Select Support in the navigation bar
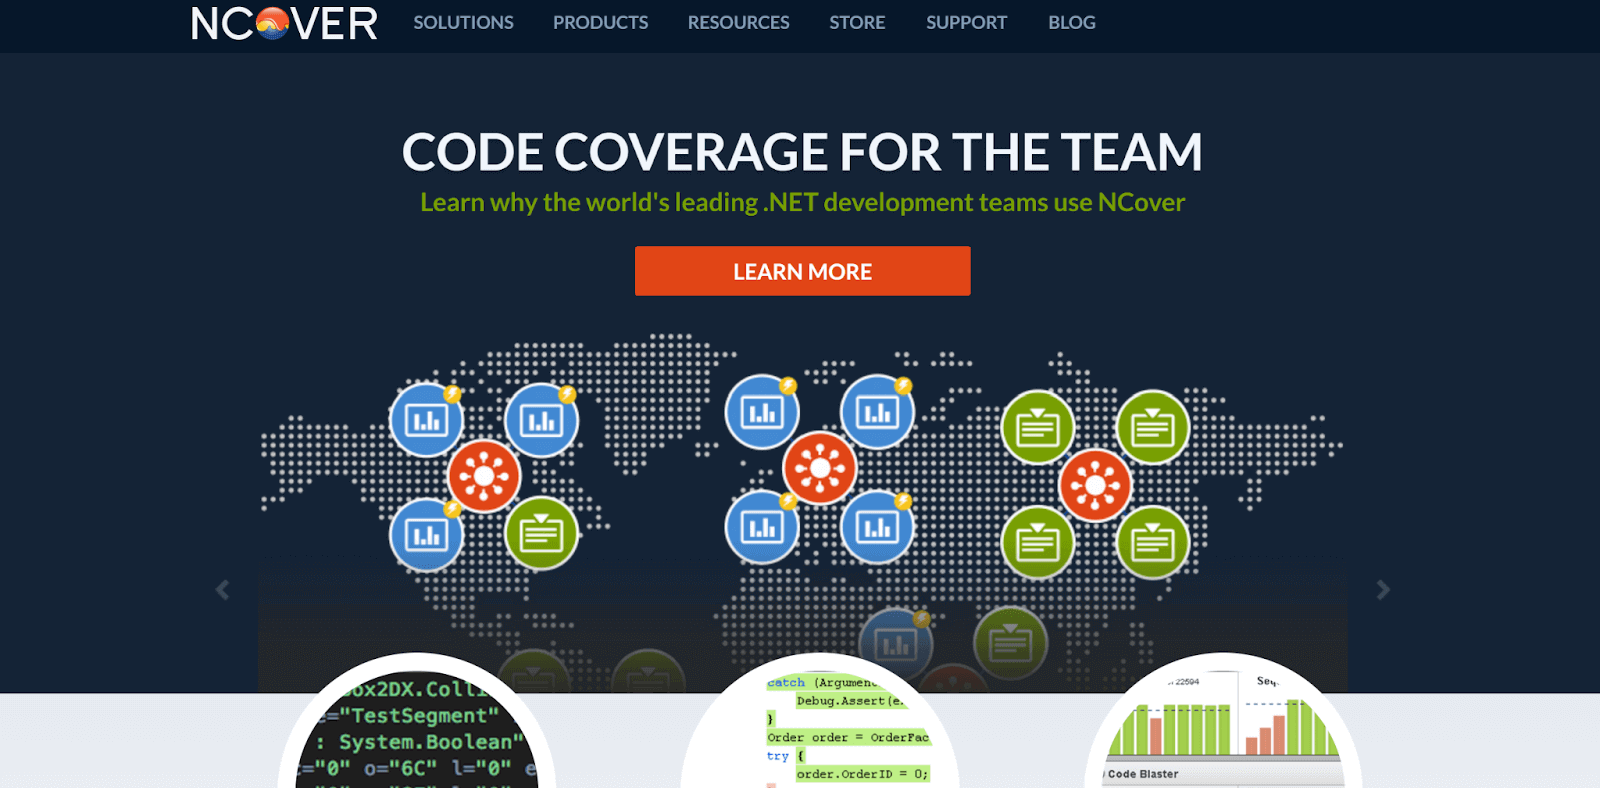Viewport: 1600px width, 788px height. [x=966, y=22]
